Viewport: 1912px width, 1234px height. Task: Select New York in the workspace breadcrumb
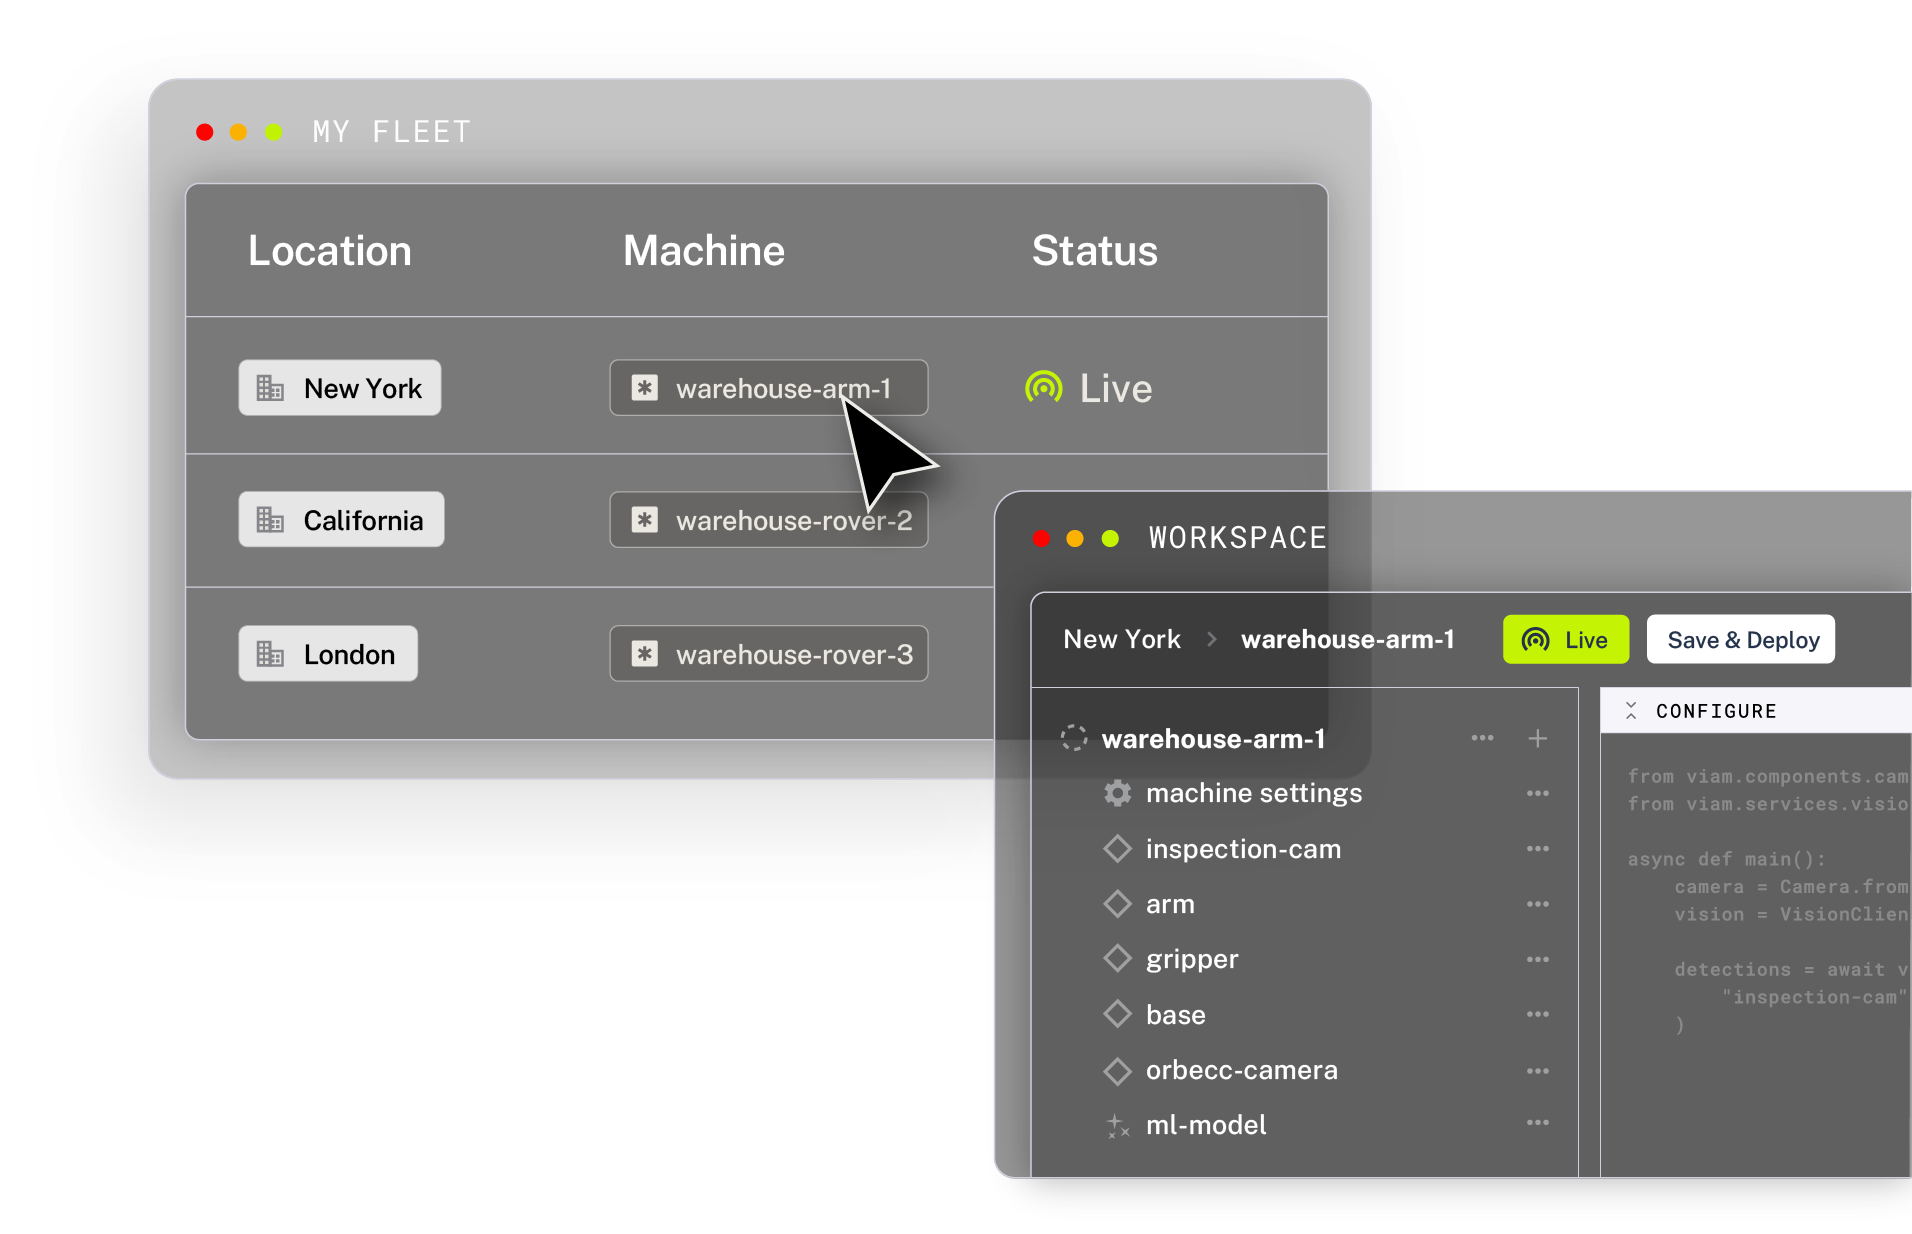1121,639
